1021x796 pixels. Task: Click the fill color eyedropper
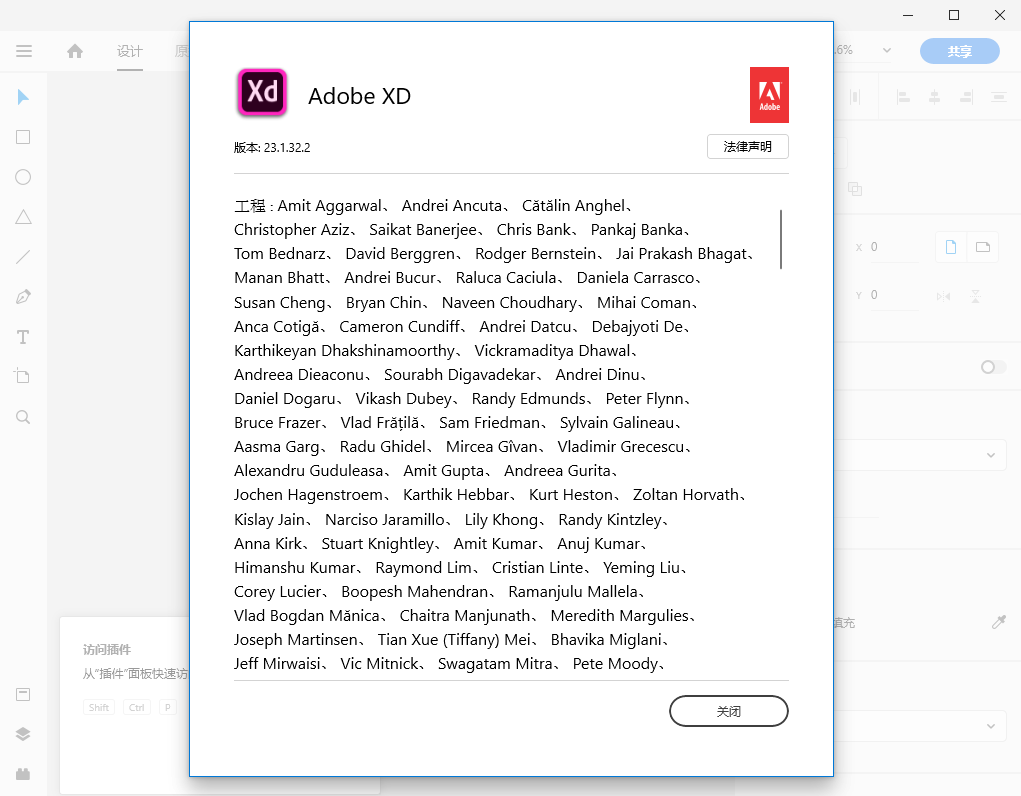[x=998, y=622]
